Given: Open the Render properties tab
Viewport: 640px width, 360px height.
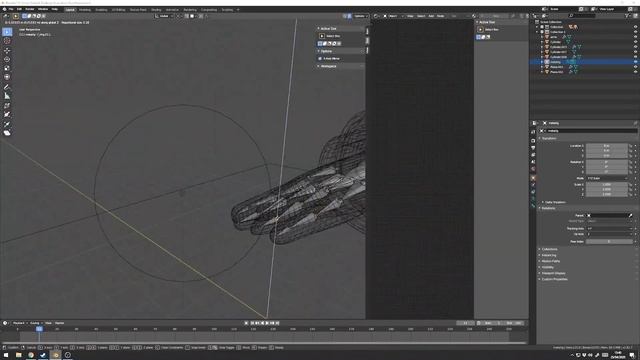Looking at the screenshot, I should 533,140.
